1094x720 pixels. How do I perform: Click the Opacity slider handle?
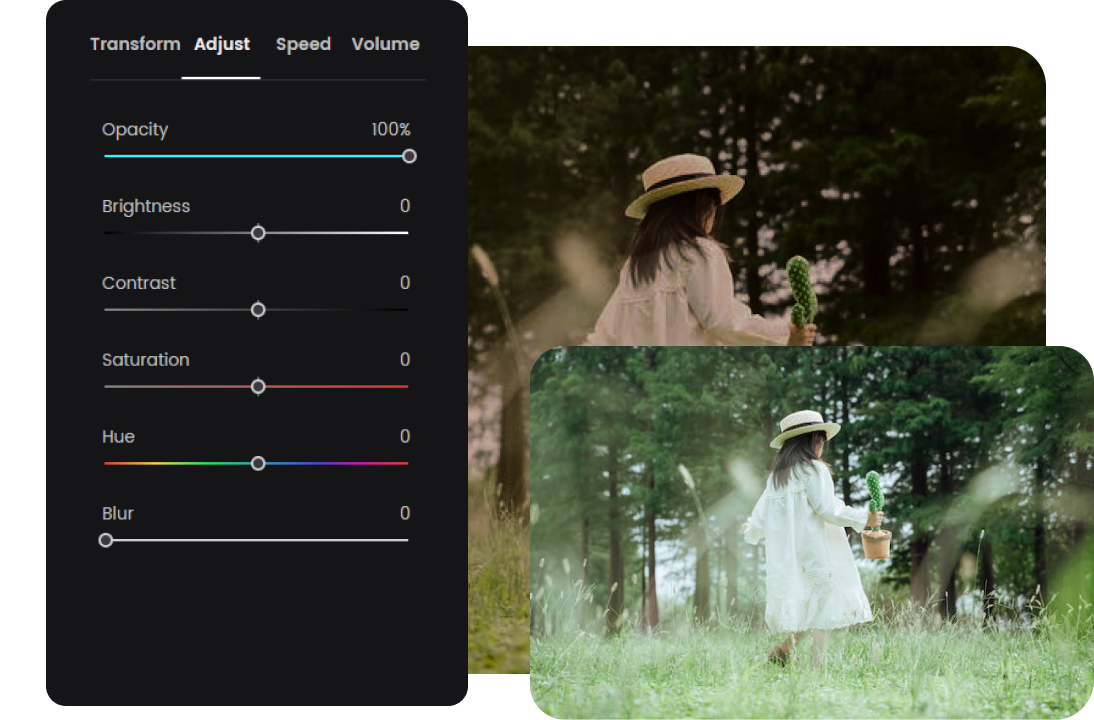[409, 156]
